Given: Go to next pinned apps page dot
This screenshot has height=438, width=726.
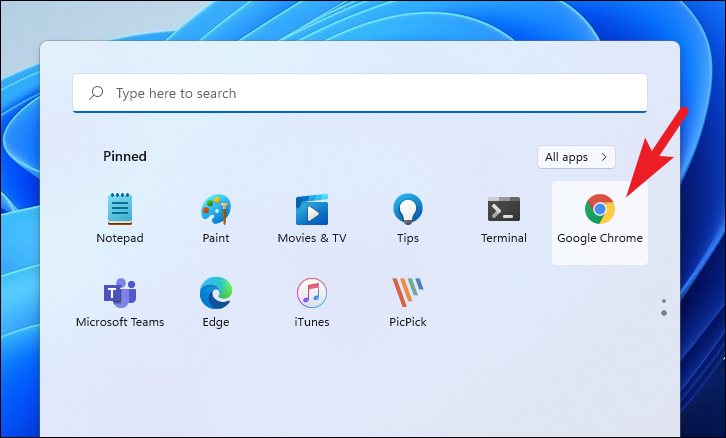Looking at the screenshot, I should coord(664,313).
